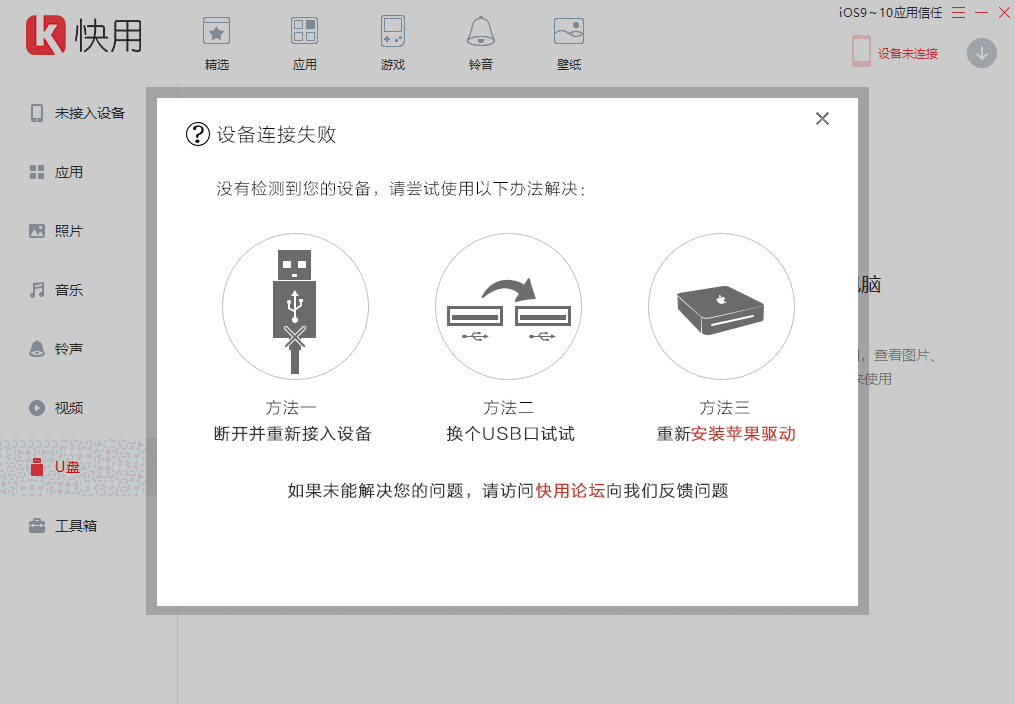Switch to the 精选 (Featured) tab

tap(216, 40)
